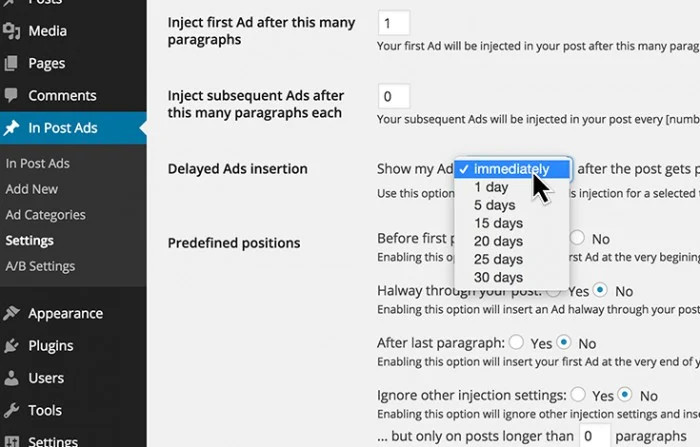Open the Ad Categories submenu item
The image size is (700, 447).
[x=45, y=215]
